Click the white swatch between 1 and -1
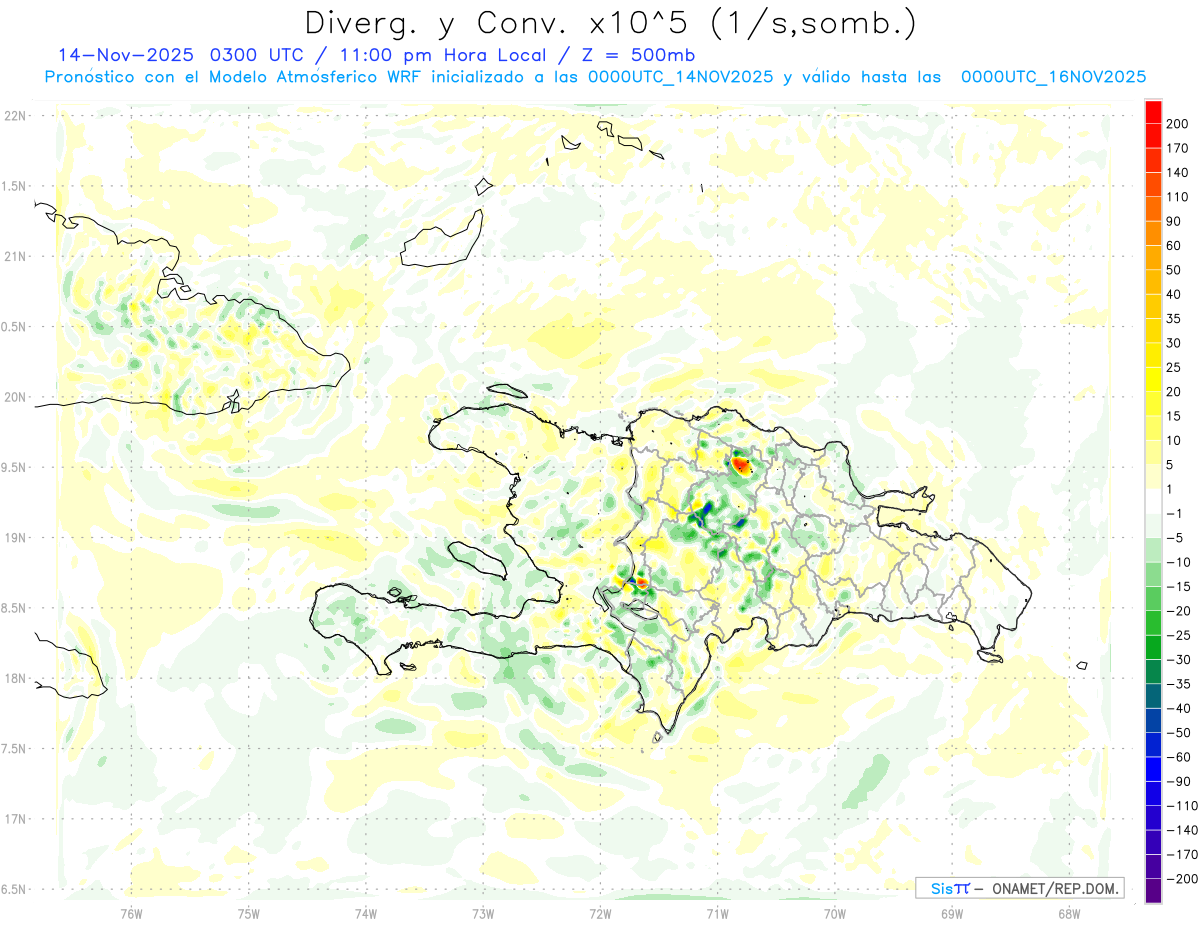1200x927 pixels. point(1153,501)
